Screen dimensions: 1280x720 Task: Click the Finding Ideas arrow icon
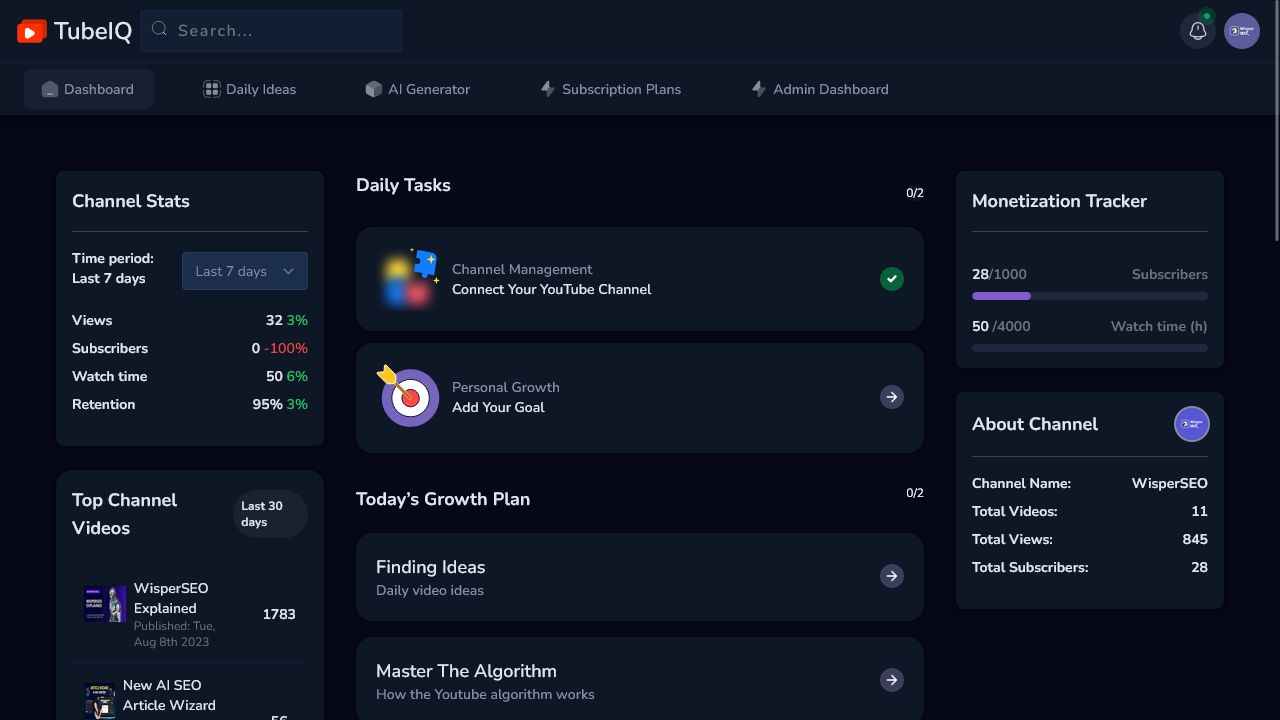(891, 576)
